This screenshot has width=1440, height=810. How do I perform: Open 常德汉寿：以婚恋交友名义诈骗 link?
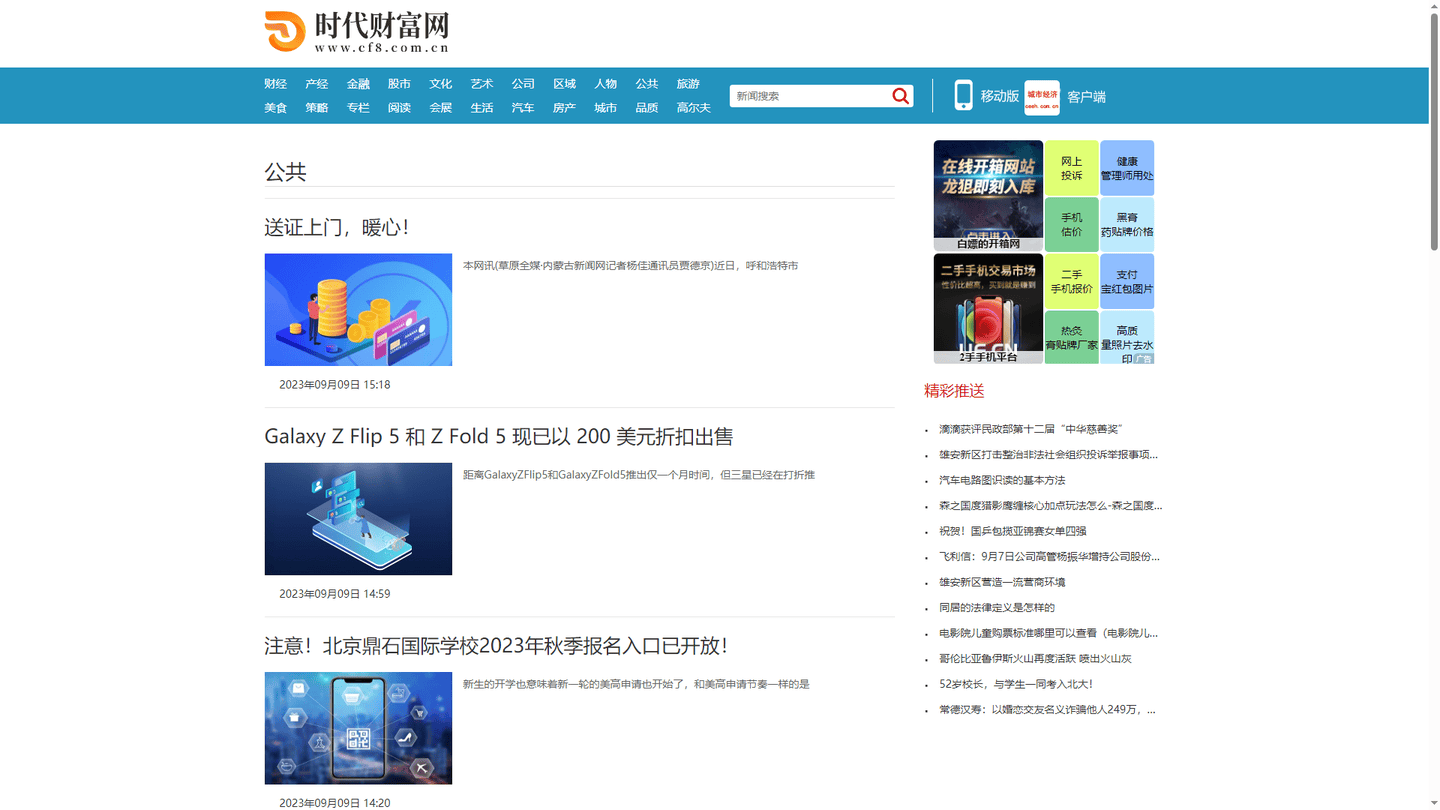1047,710
